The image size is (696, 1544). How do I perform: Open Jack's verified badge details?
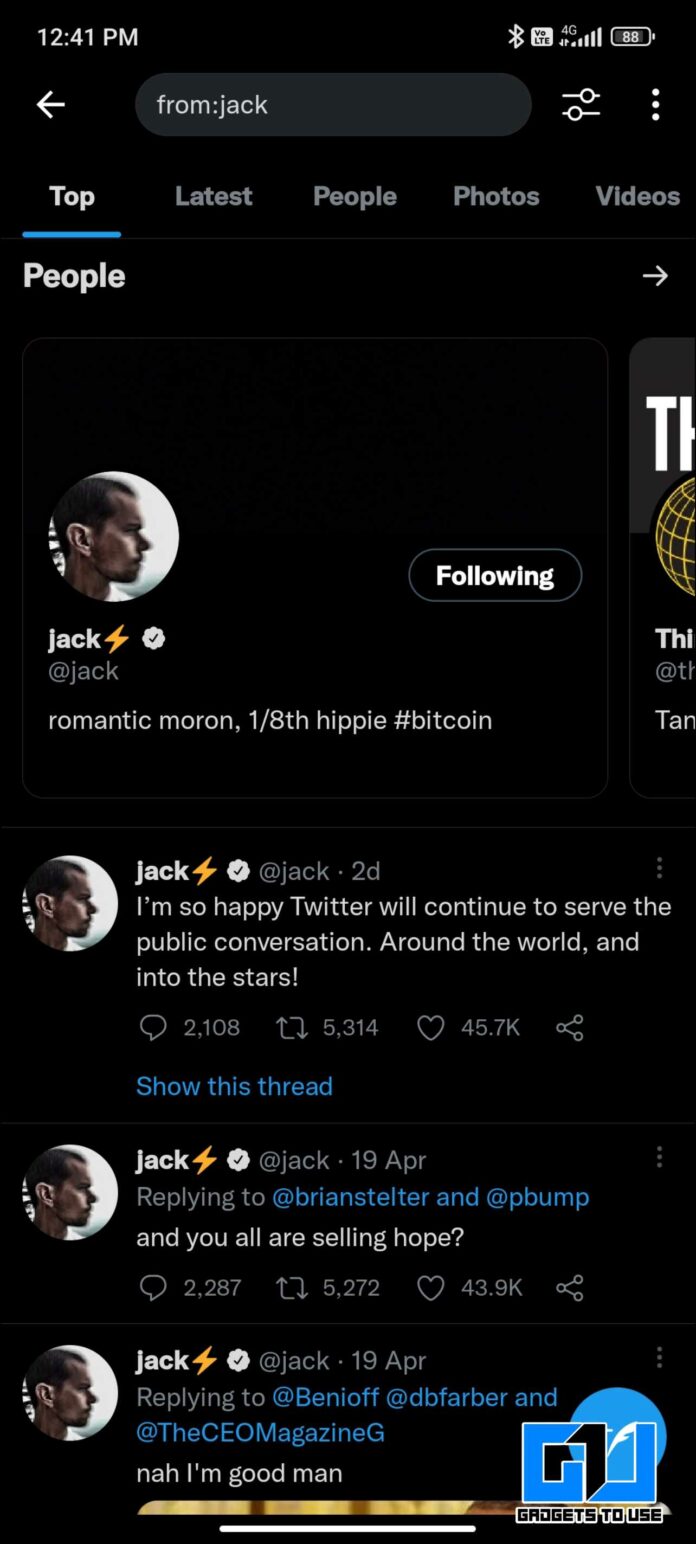[x=152, y=638]
